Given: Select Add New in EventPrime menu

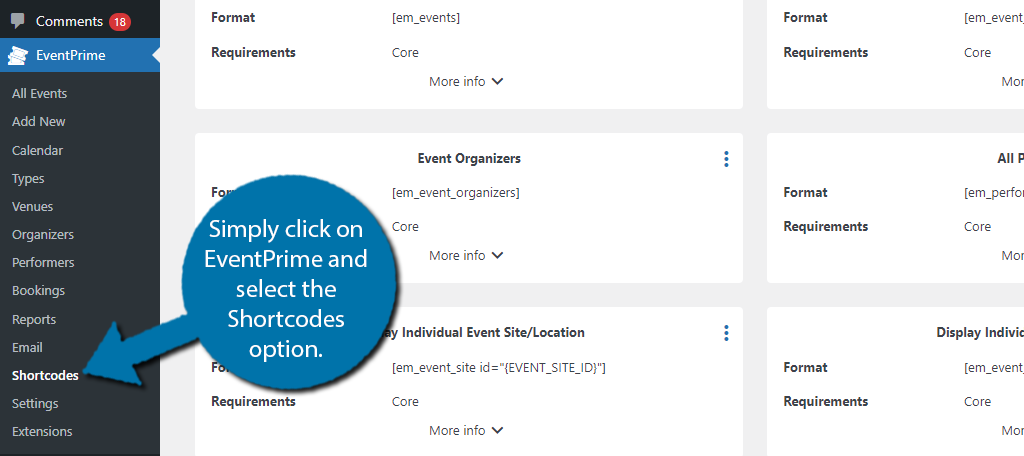Looking at the screenshot, I should pos(39,122).
